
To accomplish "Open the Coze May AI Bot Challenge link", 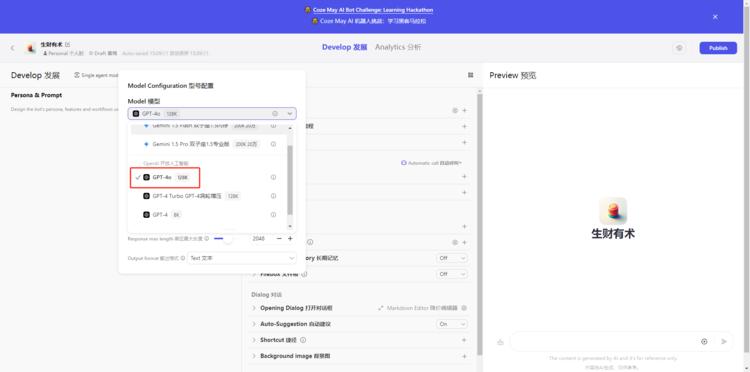I will click(373, 10).
